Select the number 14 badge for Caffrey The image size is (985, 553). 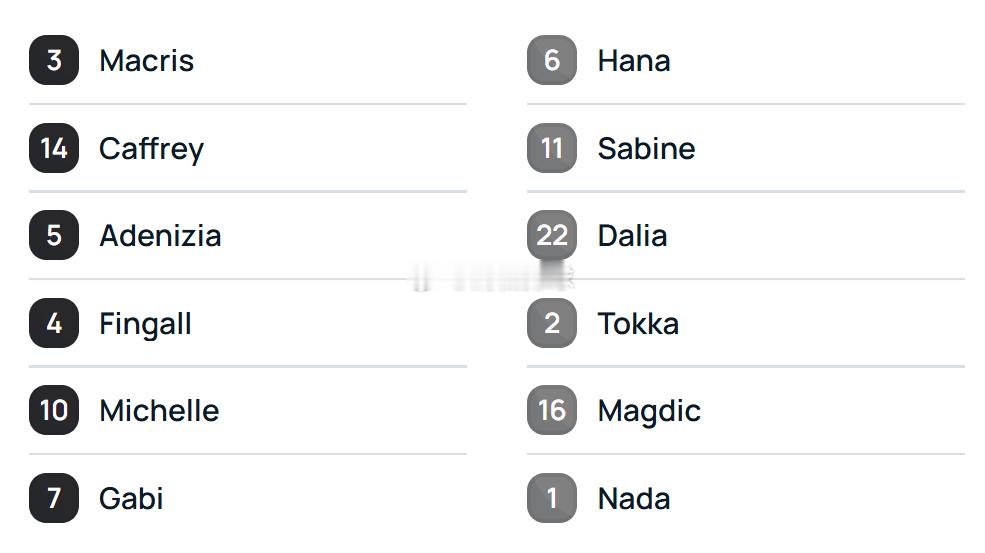tap(54, 148)
